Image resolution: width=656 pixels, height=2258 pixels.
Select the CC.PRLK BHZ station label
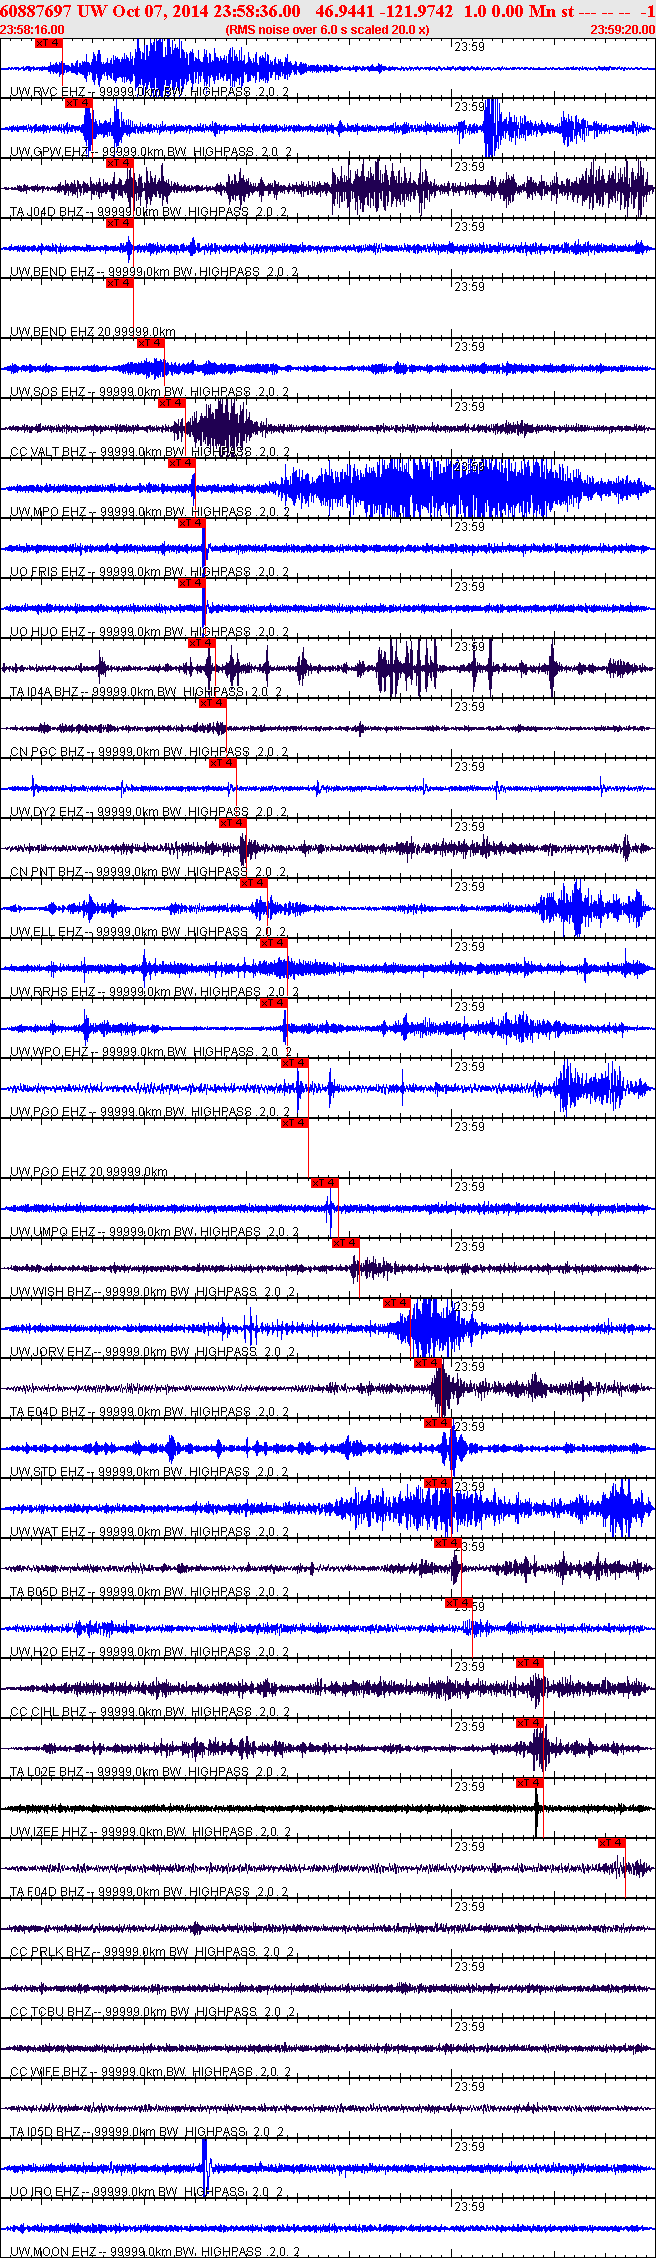(152, 1951)
